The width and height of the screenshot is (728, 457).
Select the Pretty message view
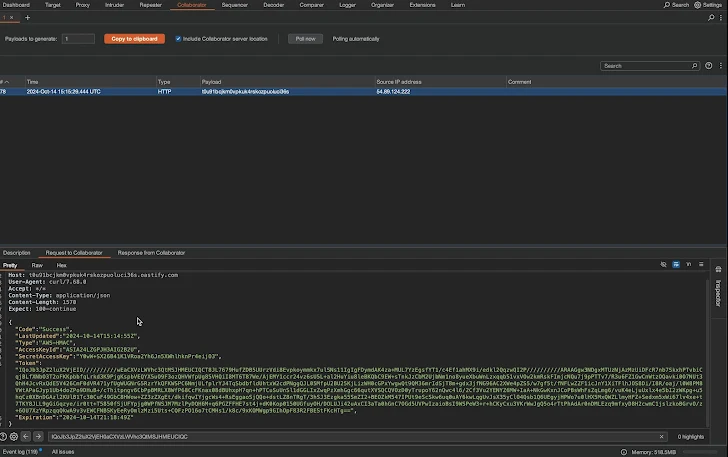click(10, 265)
